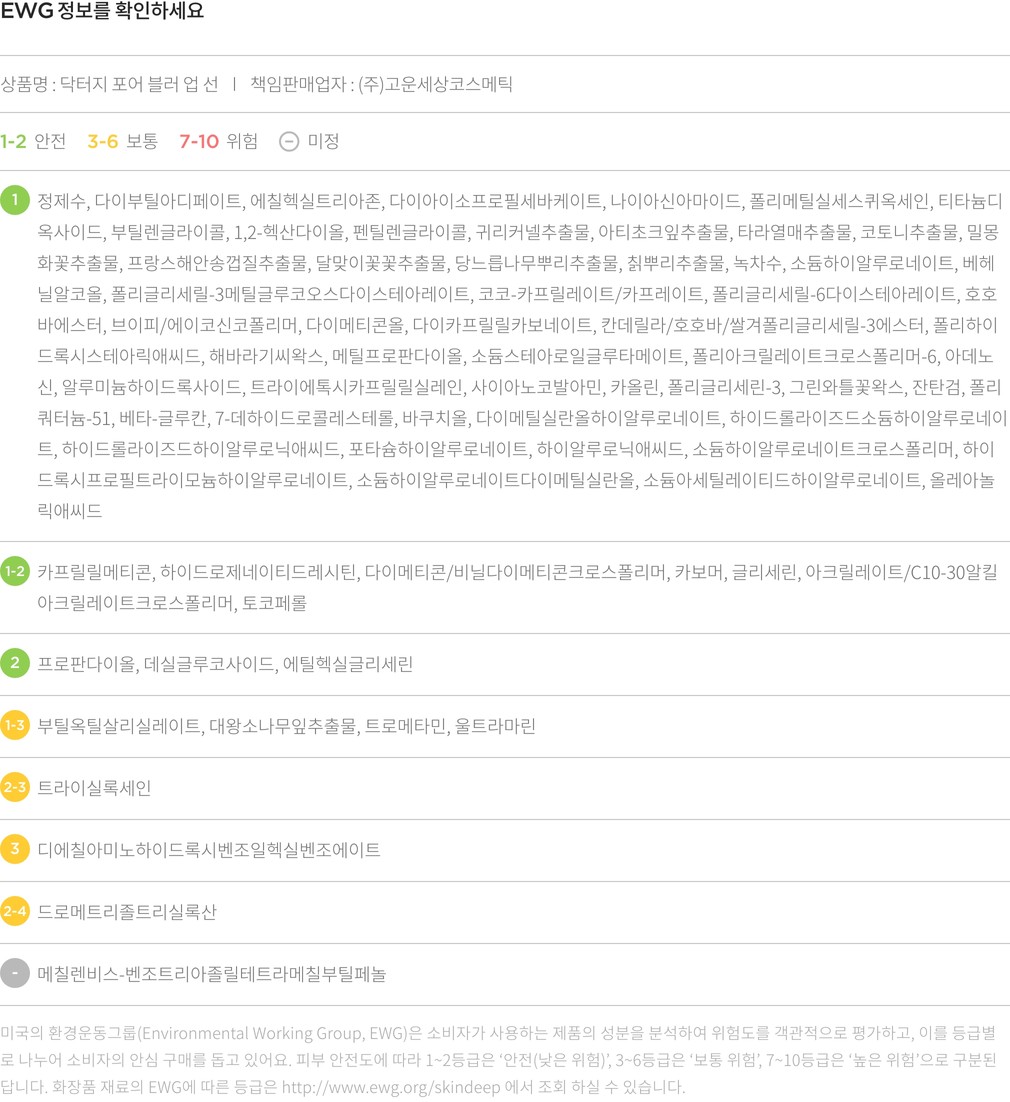Viewport: 1010px width, 1102px height.
Task: Click the green grade 2 badge
Action: point(15,664)
